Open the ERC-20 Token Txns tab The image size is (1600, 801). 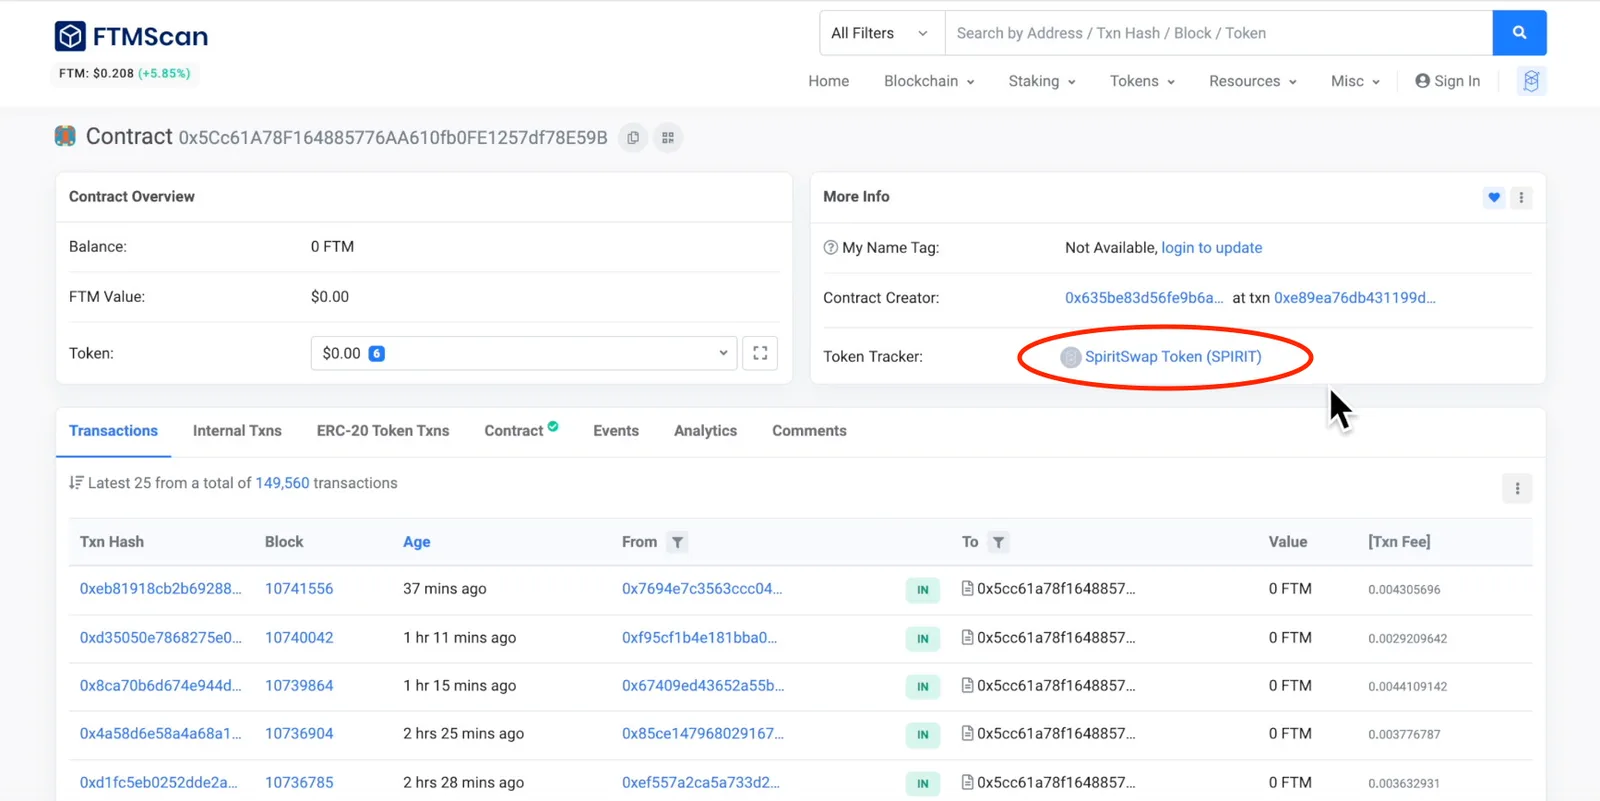point(383,431)
